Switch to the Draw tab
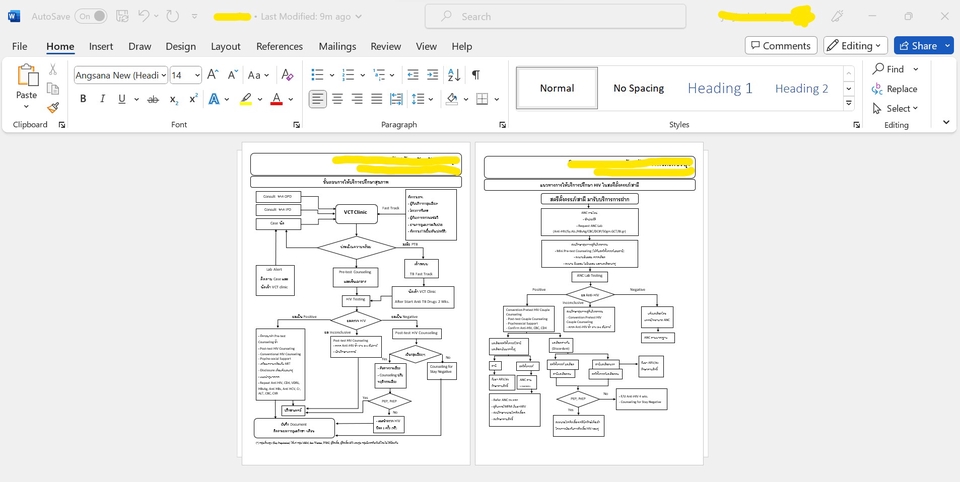 tap(140, 46)
